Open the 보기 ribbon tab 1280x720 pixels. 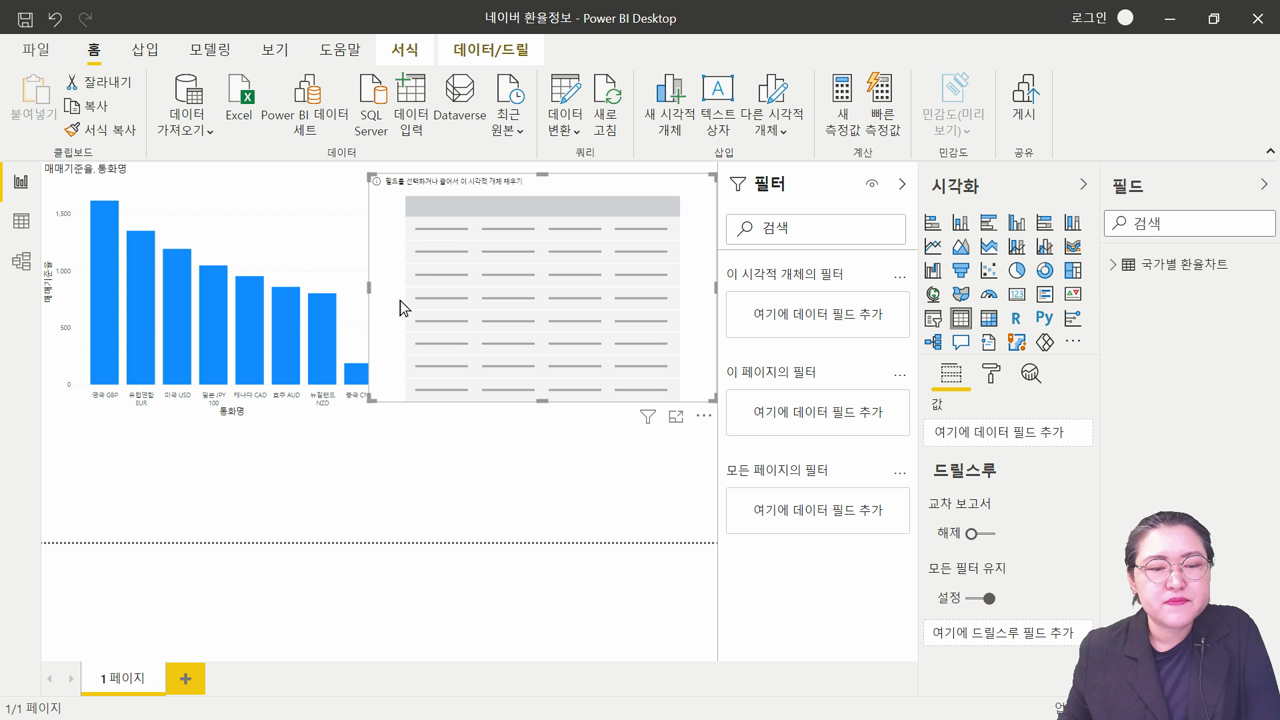coord(275,49)
